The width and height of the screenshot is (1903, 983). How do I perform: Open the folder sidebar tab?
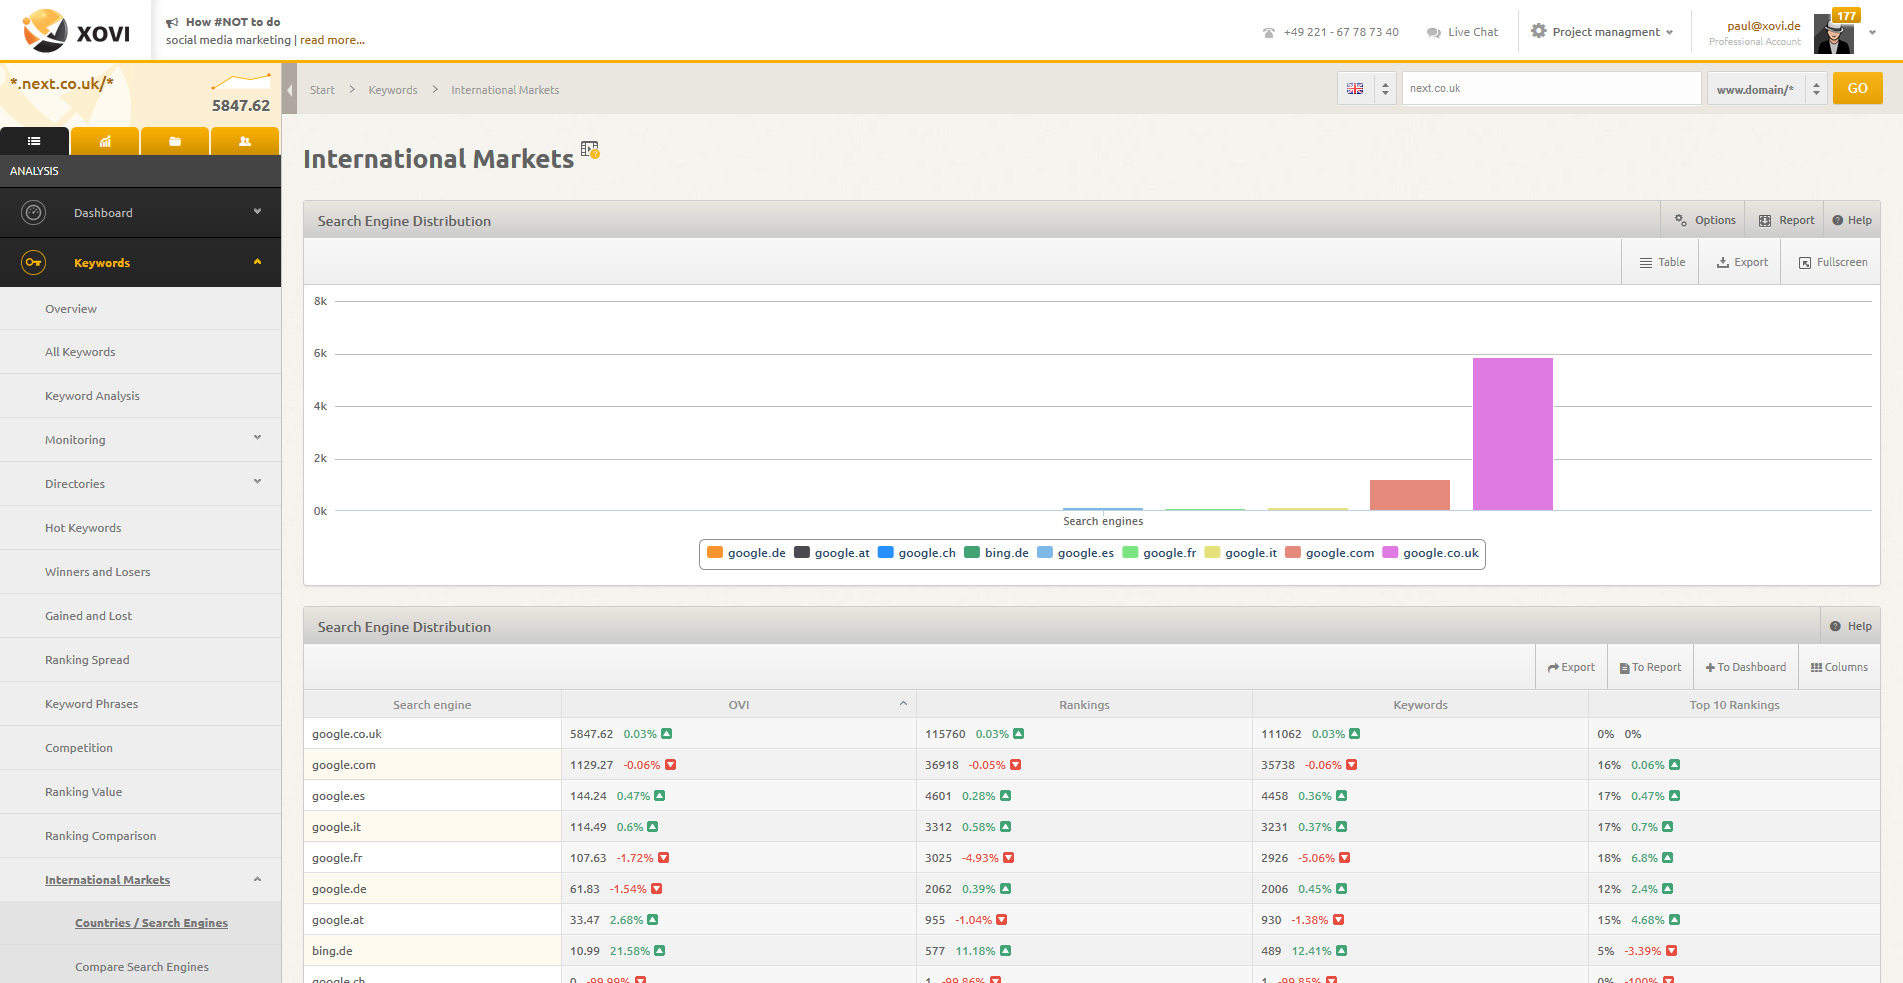[x=175, y=141]
